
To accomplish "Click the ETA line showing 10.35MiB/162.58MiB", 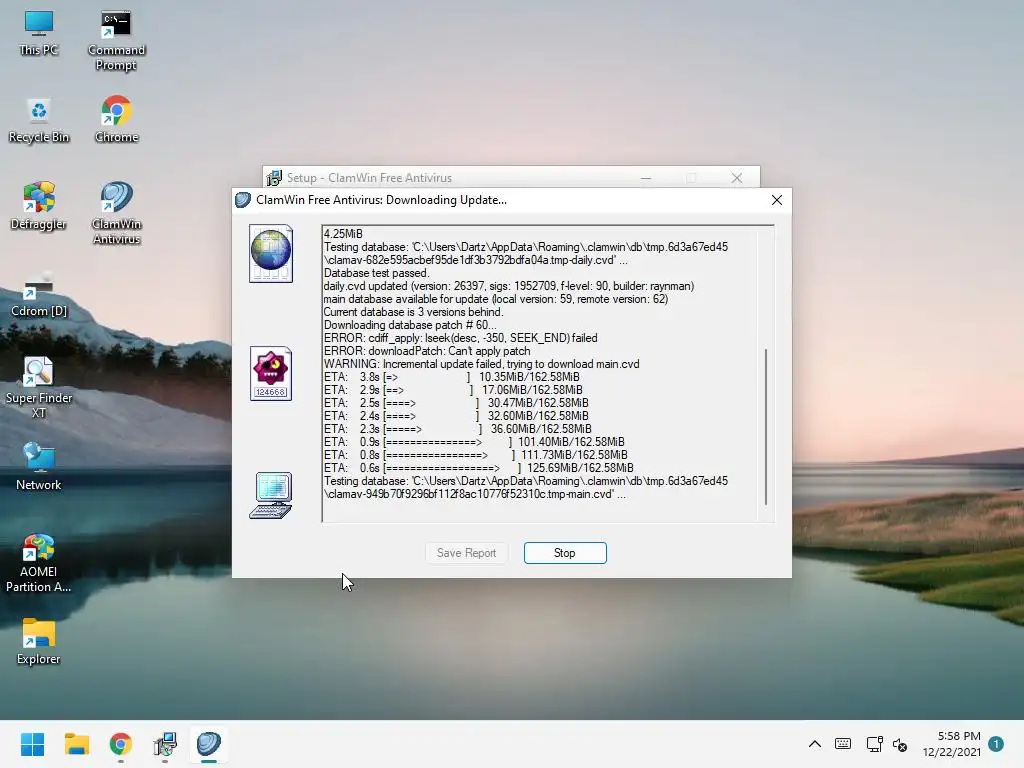I will tap(452, 377).
